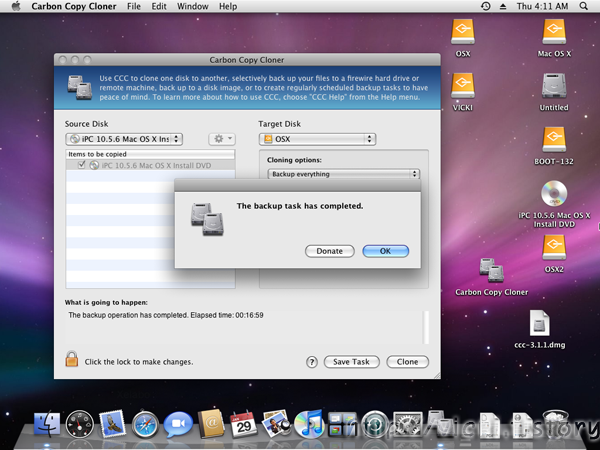Open the Target Disk OSX dropdown

click(317, 139)
